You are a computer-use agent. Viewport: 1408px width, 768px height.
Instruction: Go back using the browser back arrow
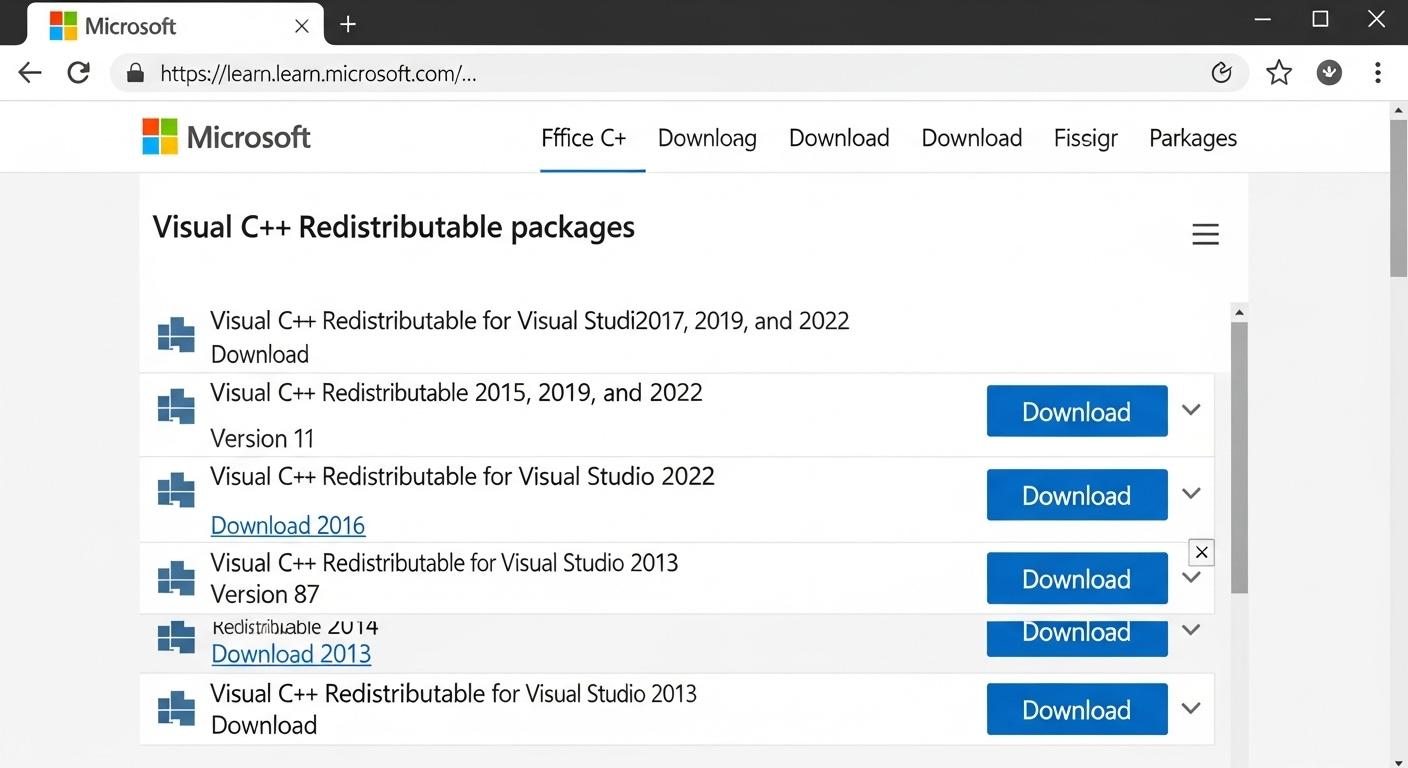pos(29,72)
